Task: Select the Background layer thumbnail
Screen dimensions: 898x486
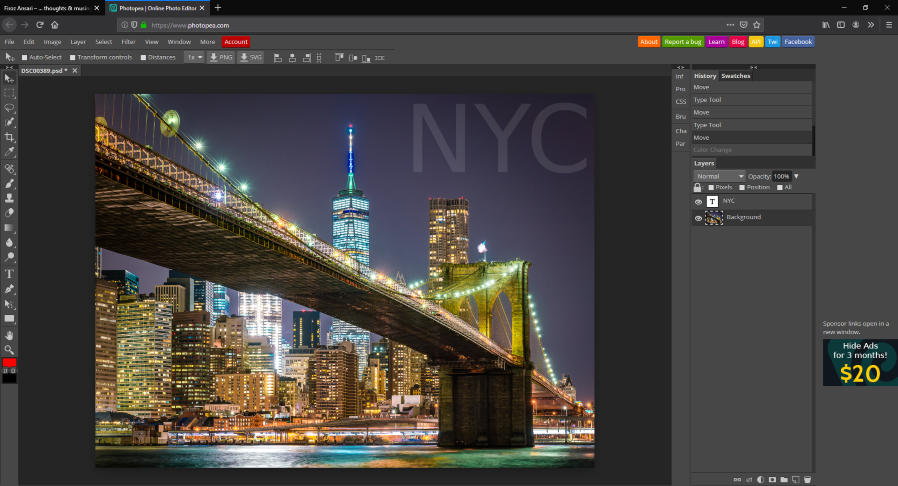Action: tap(714, 218)
